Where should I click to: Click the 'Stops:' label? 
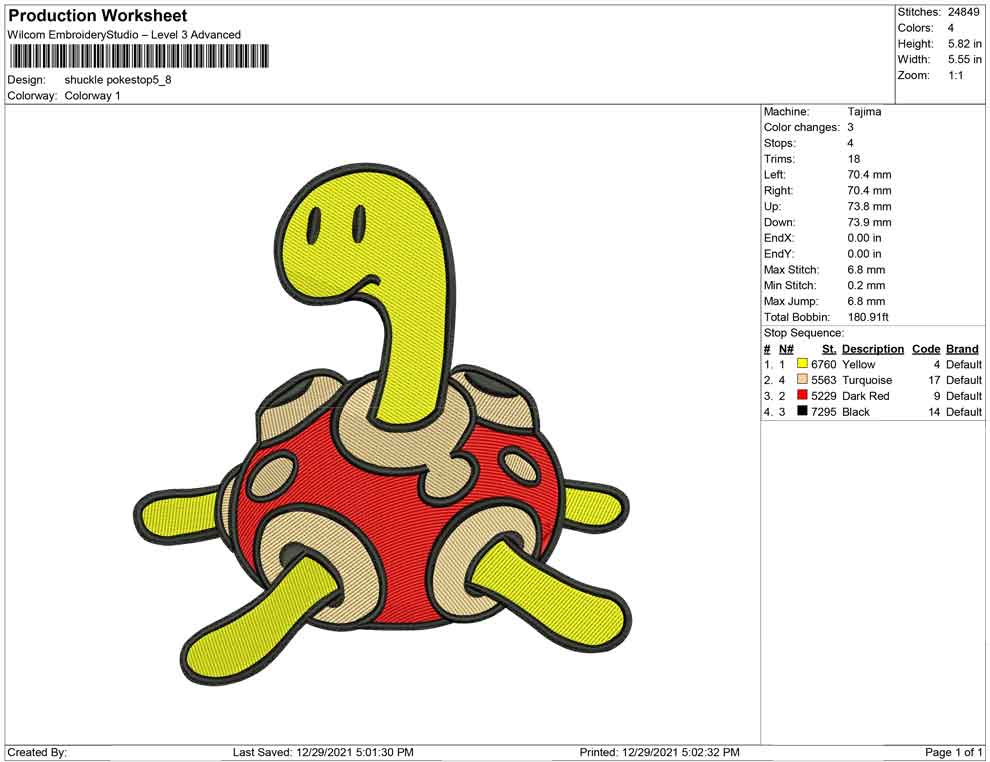pyautogui.click(x=780, y=143)
